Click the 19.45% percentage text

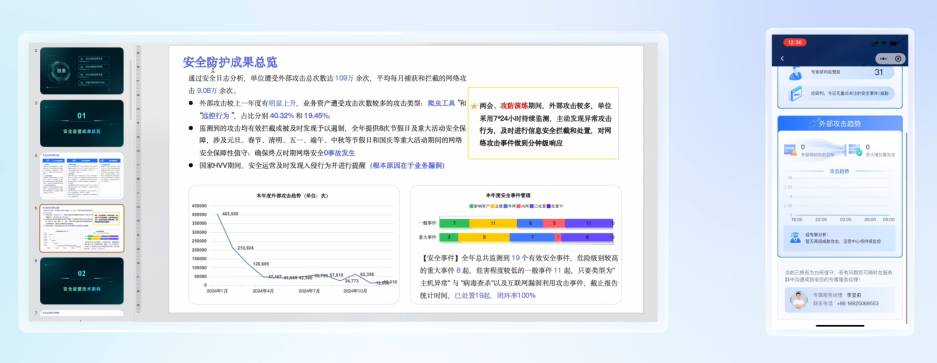317,115
